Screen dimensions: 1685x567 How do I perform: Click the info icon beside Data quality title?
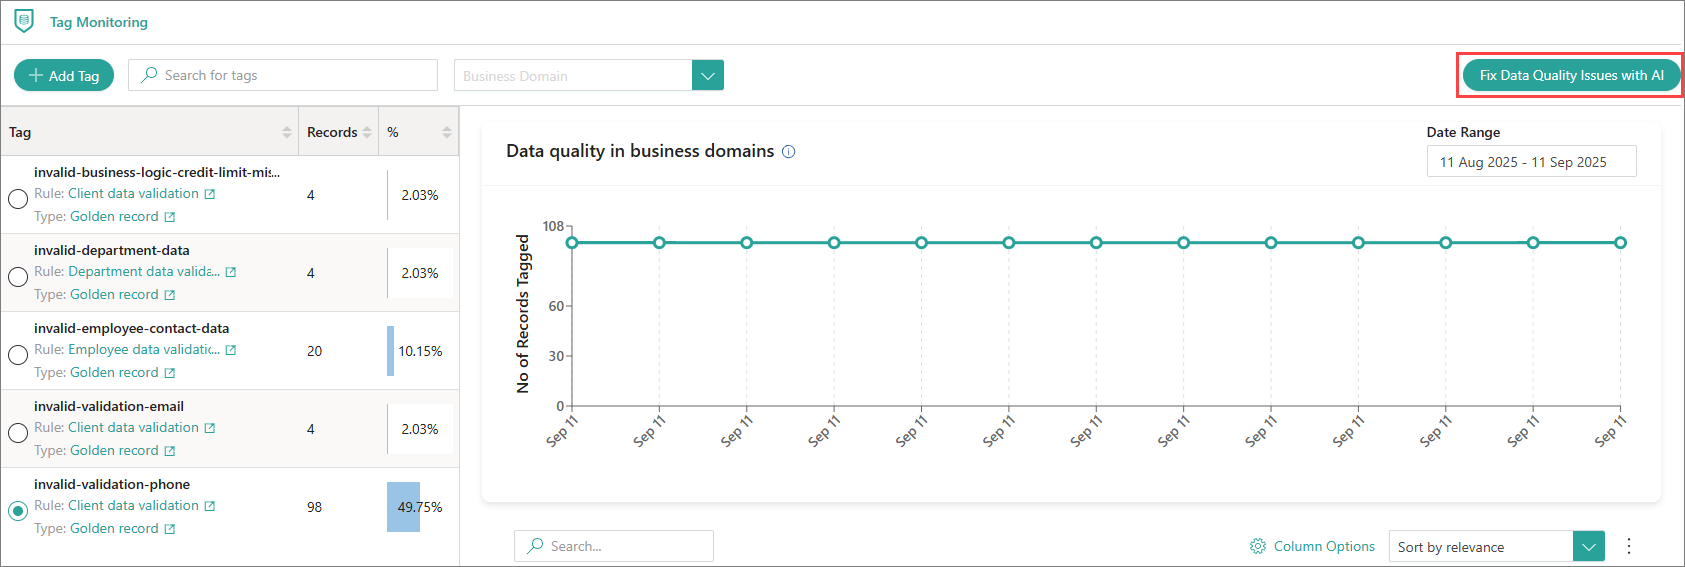click(x=788, y=152)
